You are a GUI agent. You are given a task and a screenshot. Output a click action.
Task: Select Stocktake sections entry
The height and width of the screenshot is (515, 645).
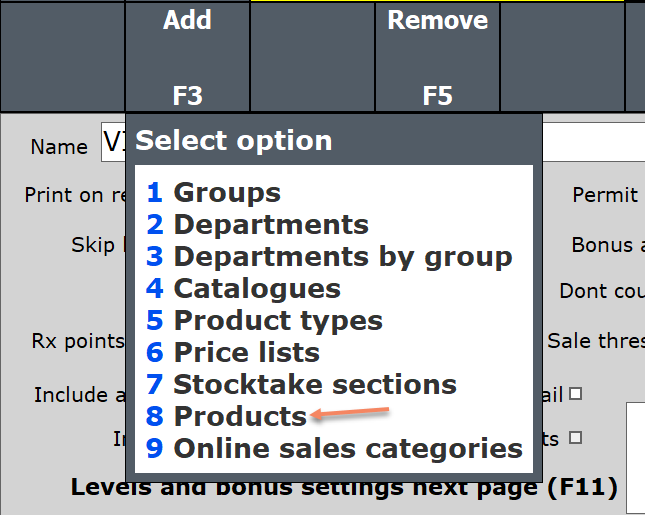[301, 384]
